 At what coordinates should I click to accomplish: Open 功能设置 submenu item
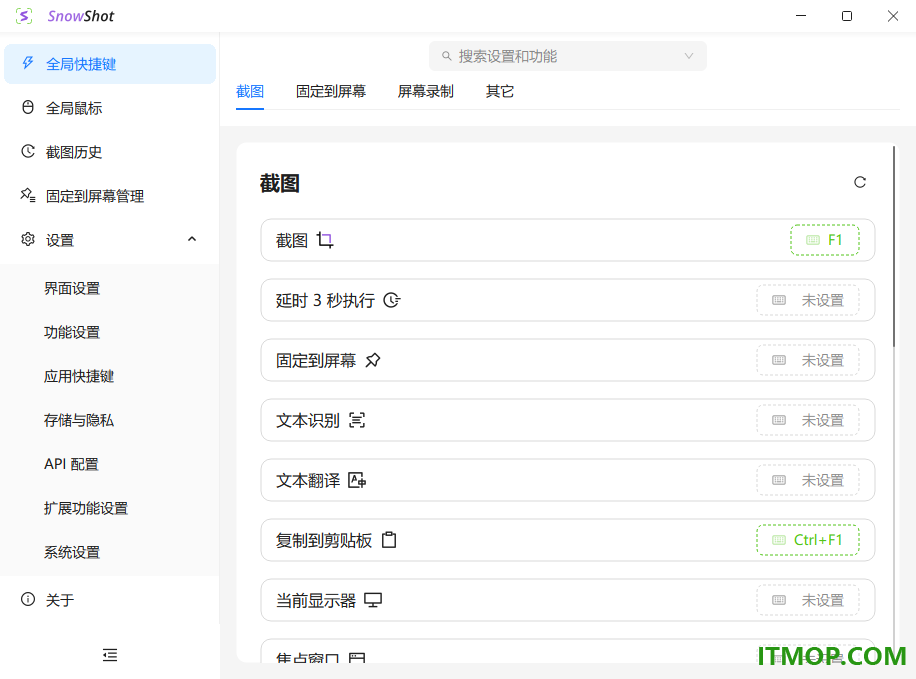pyautogui.click(x=110, y=332)
